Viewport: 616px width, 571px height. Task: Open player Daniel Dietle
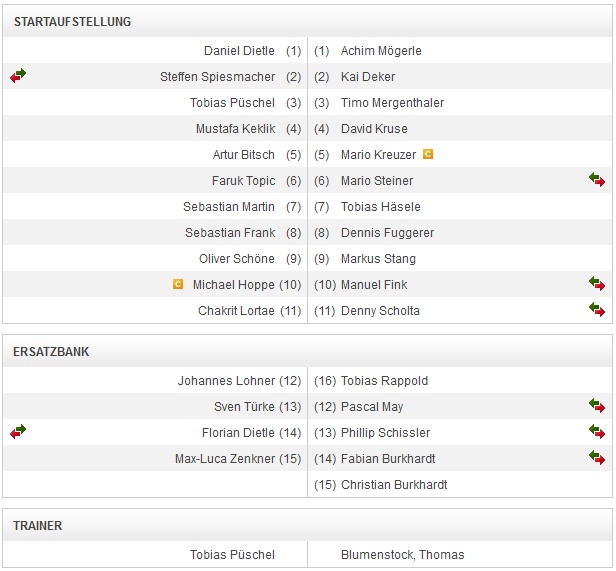pyautogui.click(x=239, y=51)
